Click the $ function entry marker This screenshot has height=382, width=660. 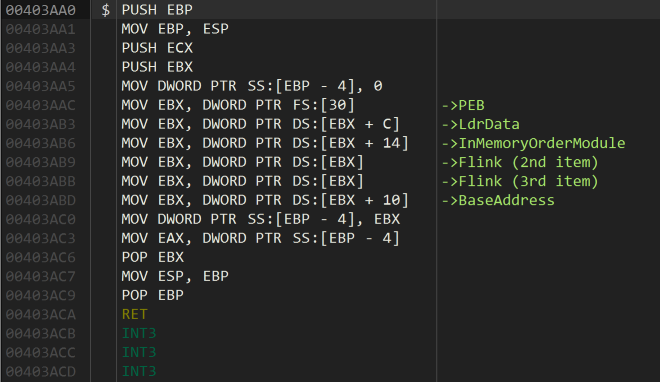[x=105, y=10]
